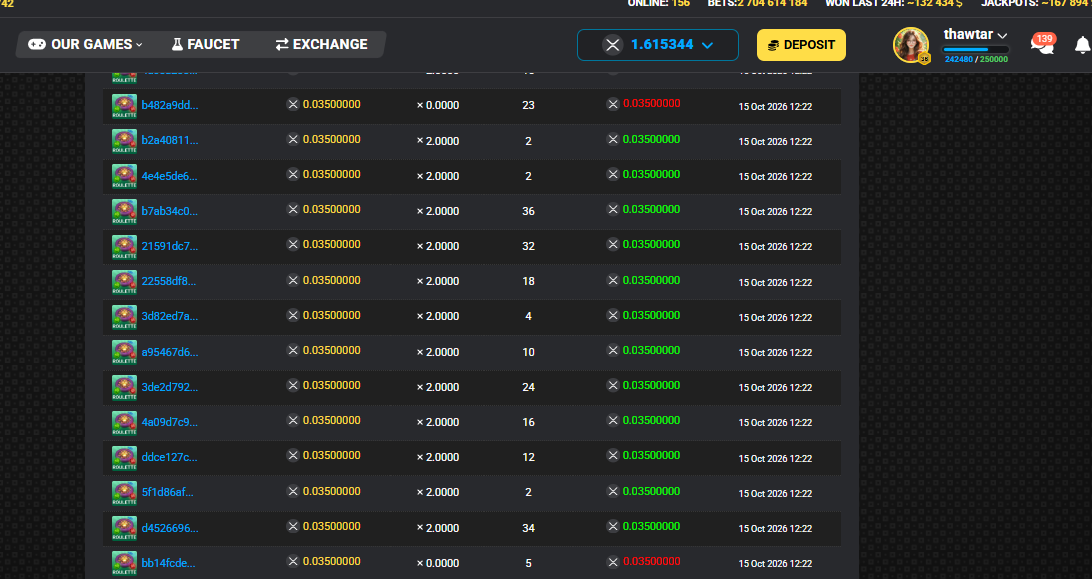Click roulette game icon in d4526696 row

tap(125, 528)
